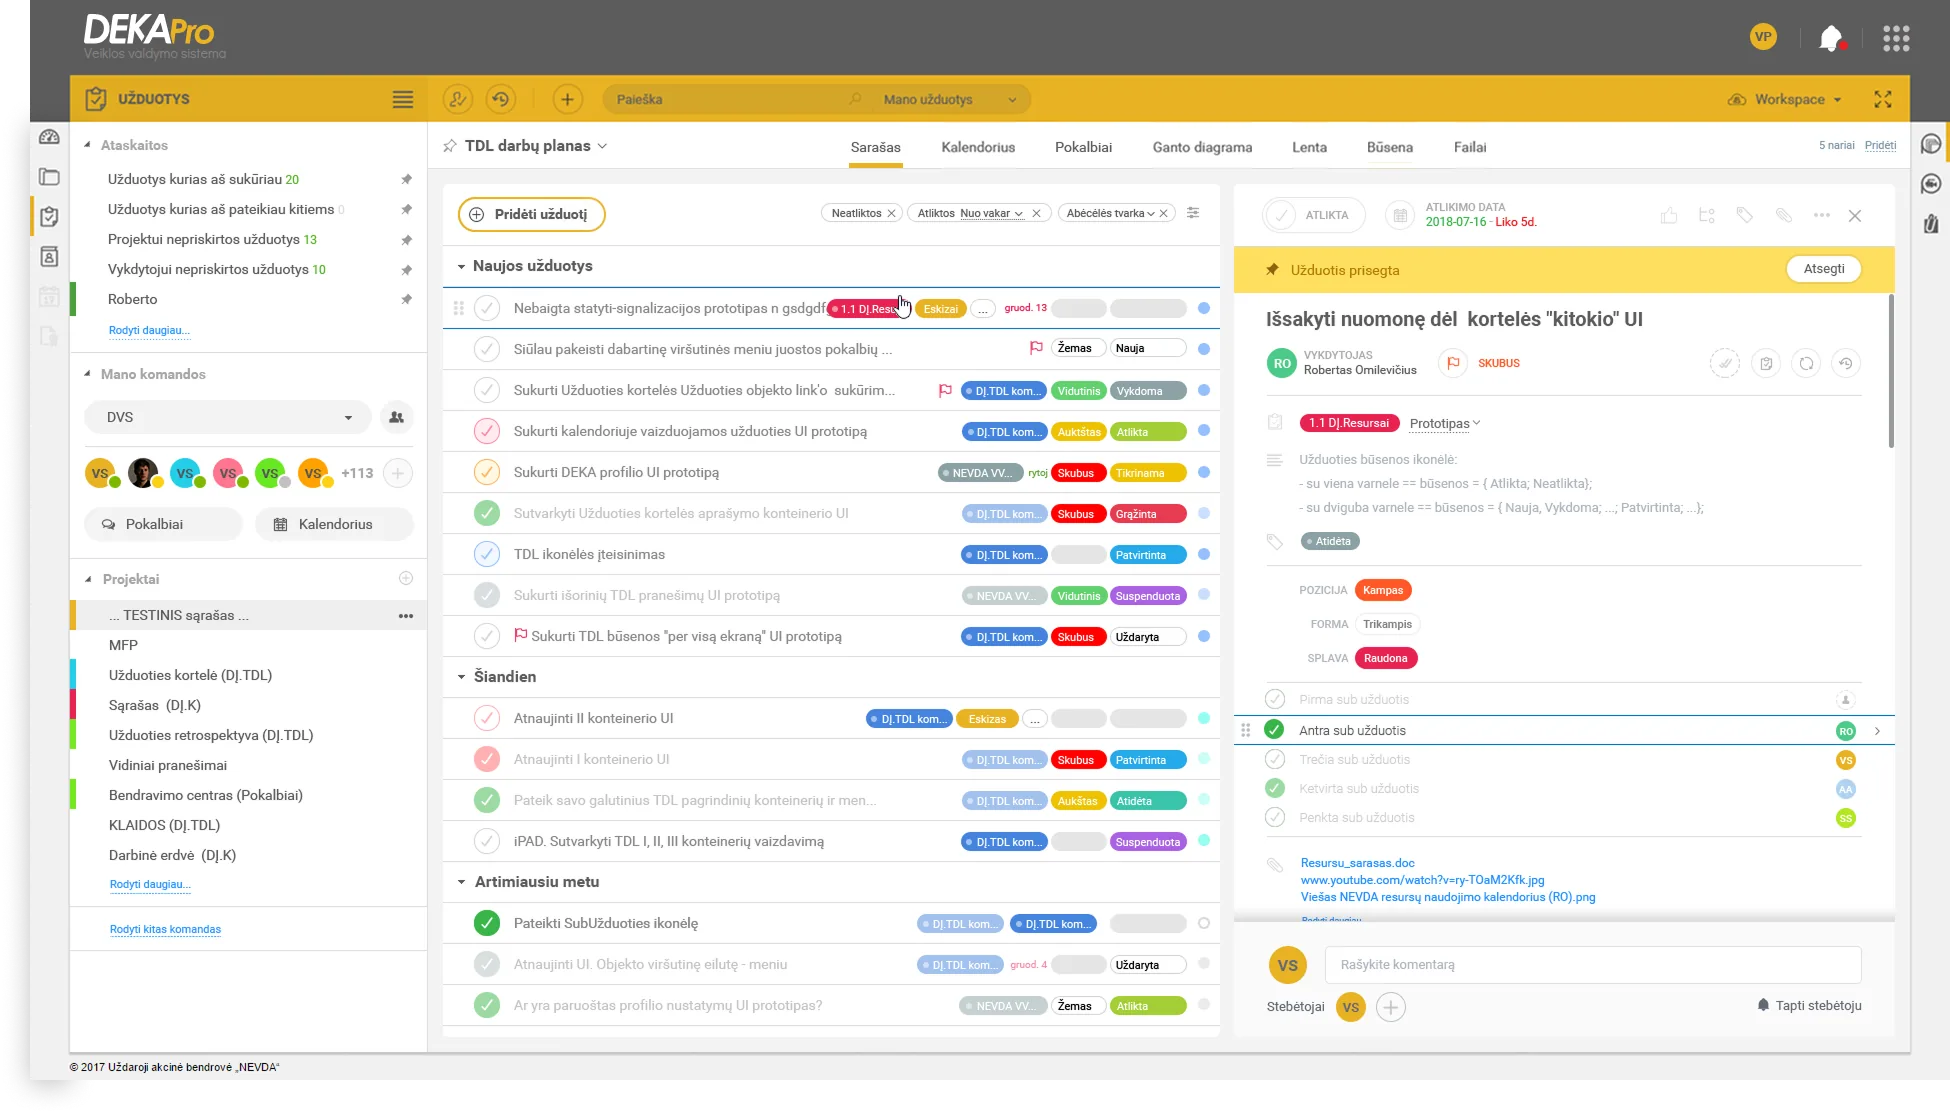Click the VP user avatar
Screen dimensions: 1950x1114
coord(1763,37)
